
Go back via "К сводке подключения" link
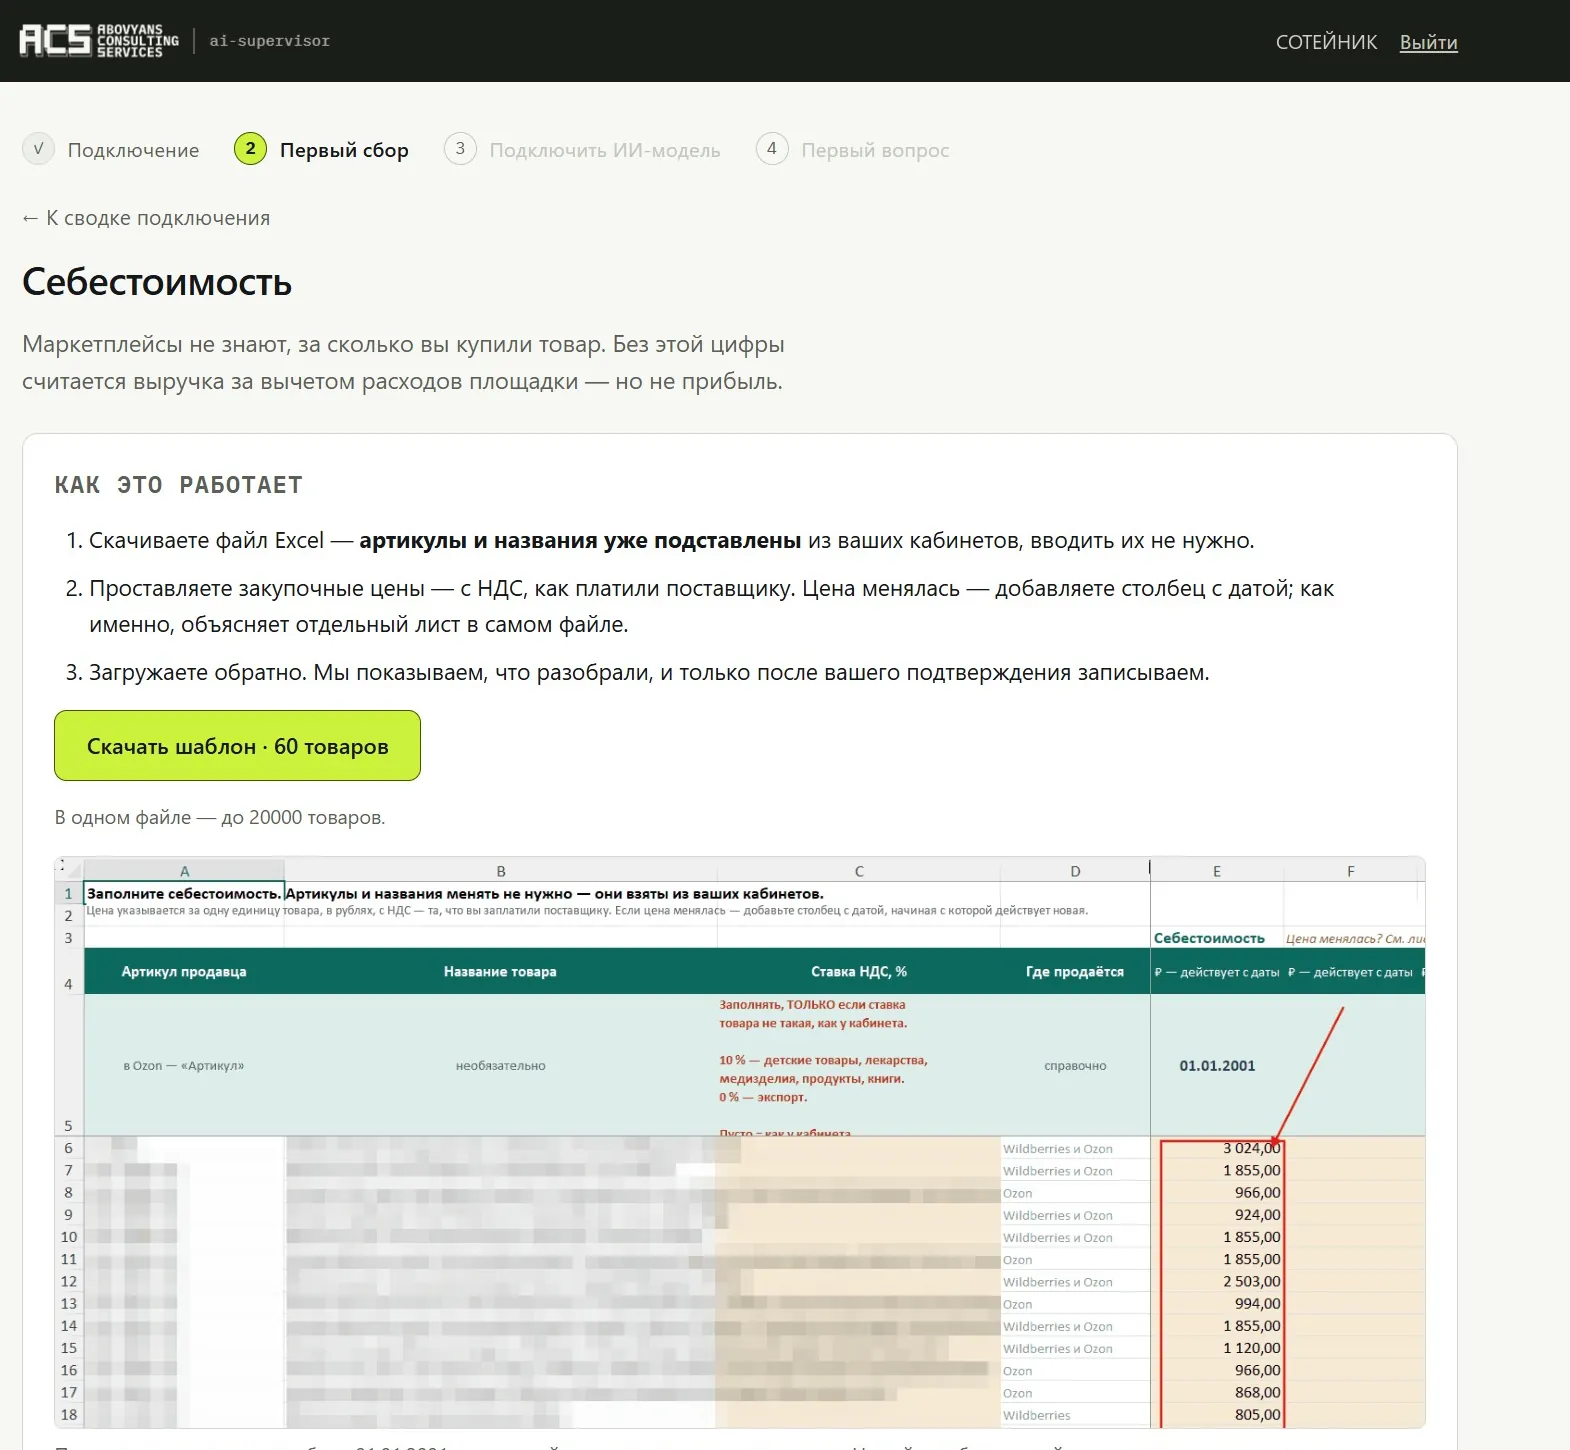click(146, 218)
